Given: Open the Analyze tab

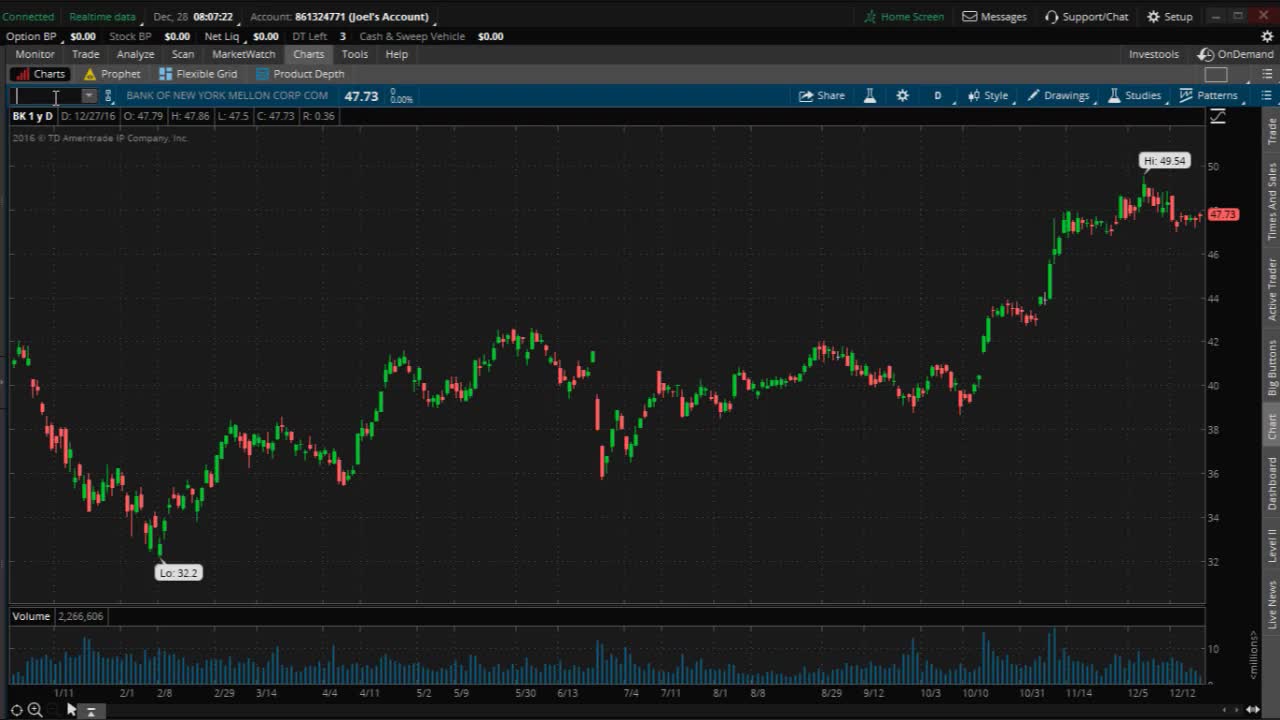Looking at the screenshot, I should tap(135, 54).
